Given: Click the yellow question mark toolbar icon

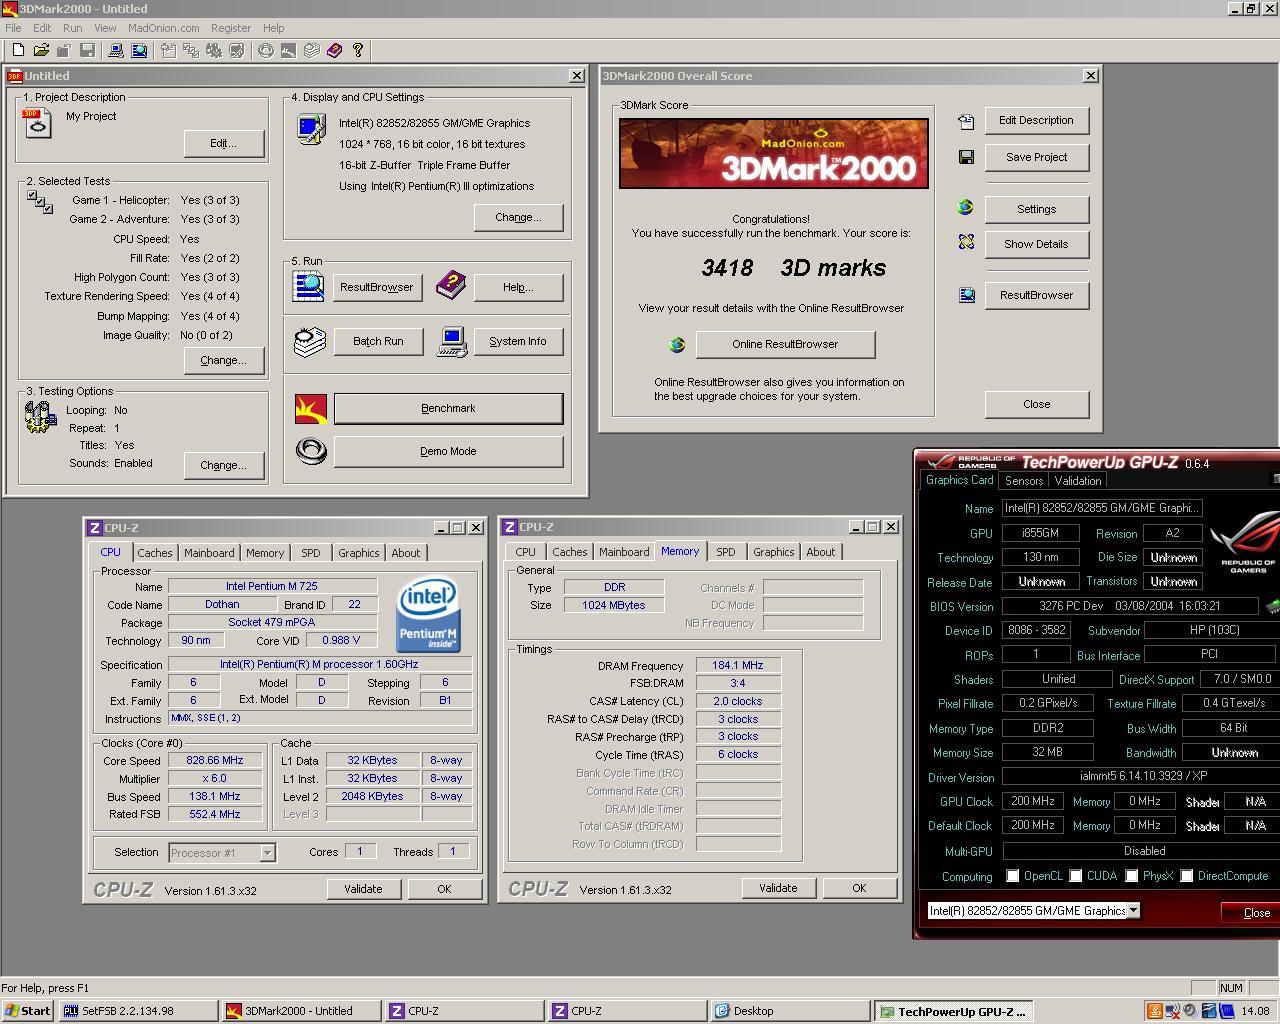Looking at the screenshot, I should (358, 50).
